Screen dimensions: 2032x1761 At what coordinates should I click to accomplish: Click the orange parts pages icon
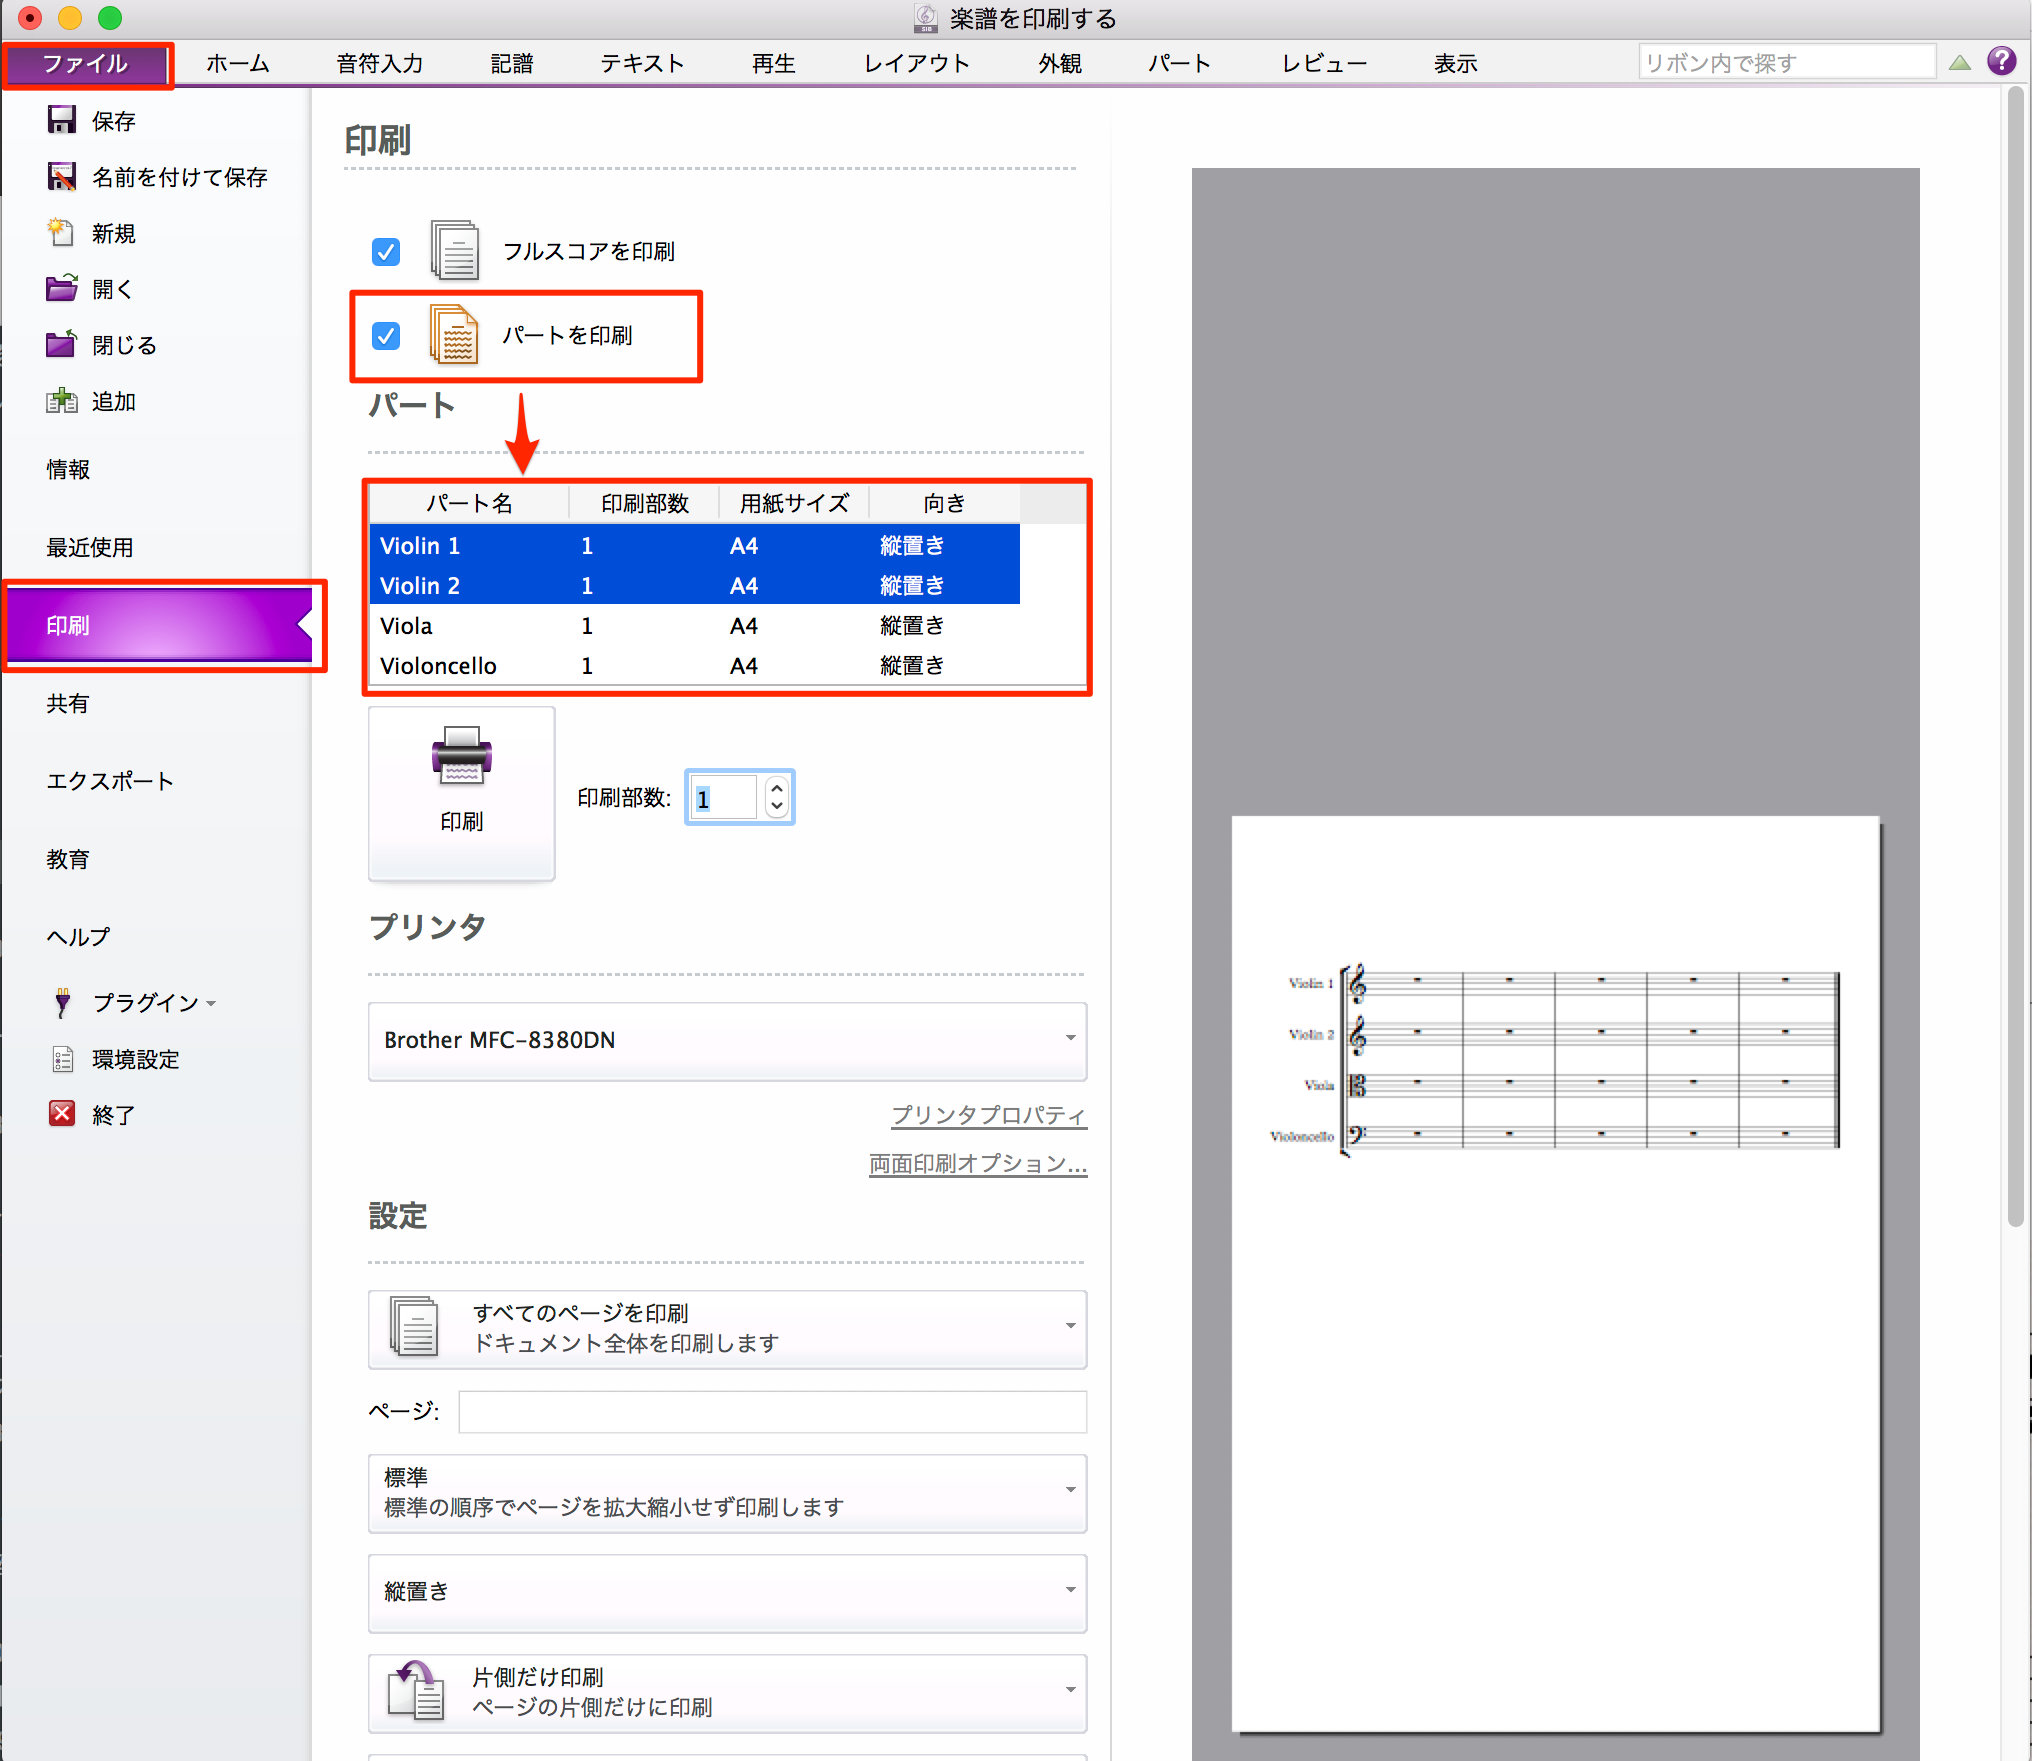(454, 334)
